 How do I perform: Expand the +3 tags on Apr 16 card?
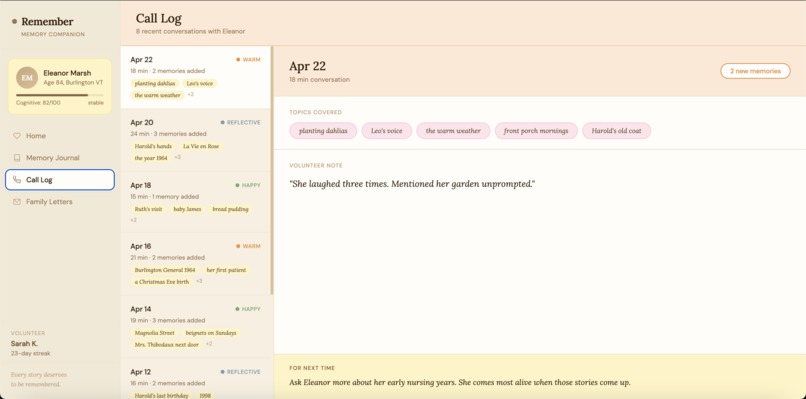[199, 281]
